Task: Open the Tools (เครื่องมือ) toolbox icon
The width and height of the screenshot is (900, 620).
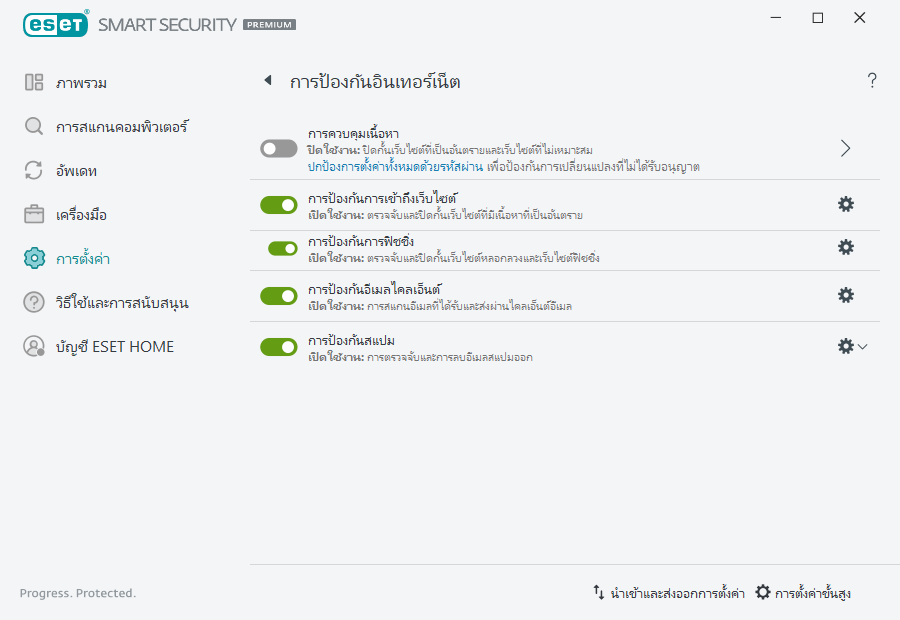Action: pos(30,214)
